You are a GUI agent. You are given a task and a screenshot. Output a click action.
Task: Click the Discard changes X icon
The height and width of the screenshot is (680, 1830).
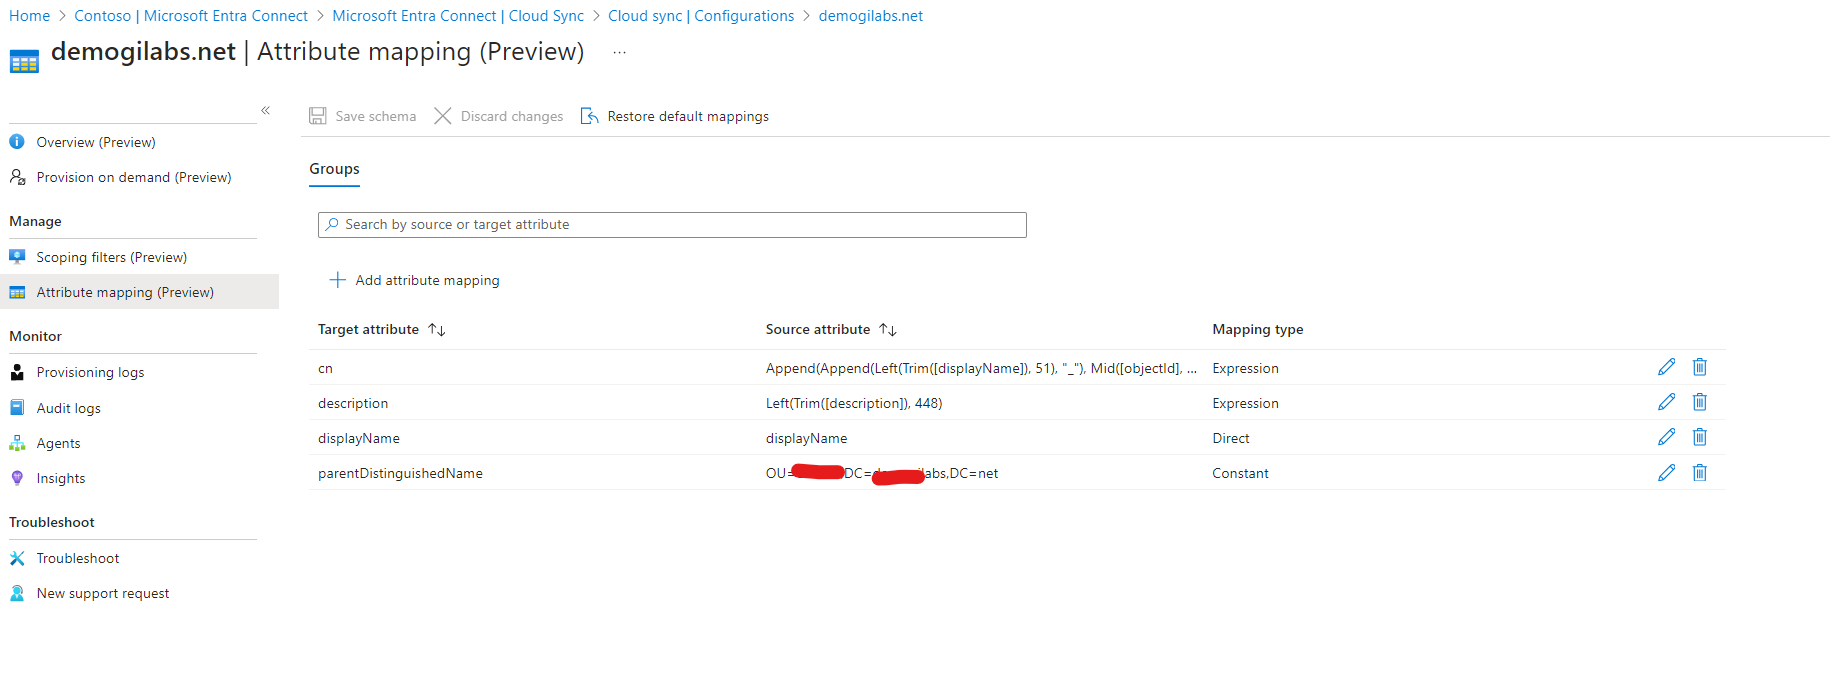[442, 116]
